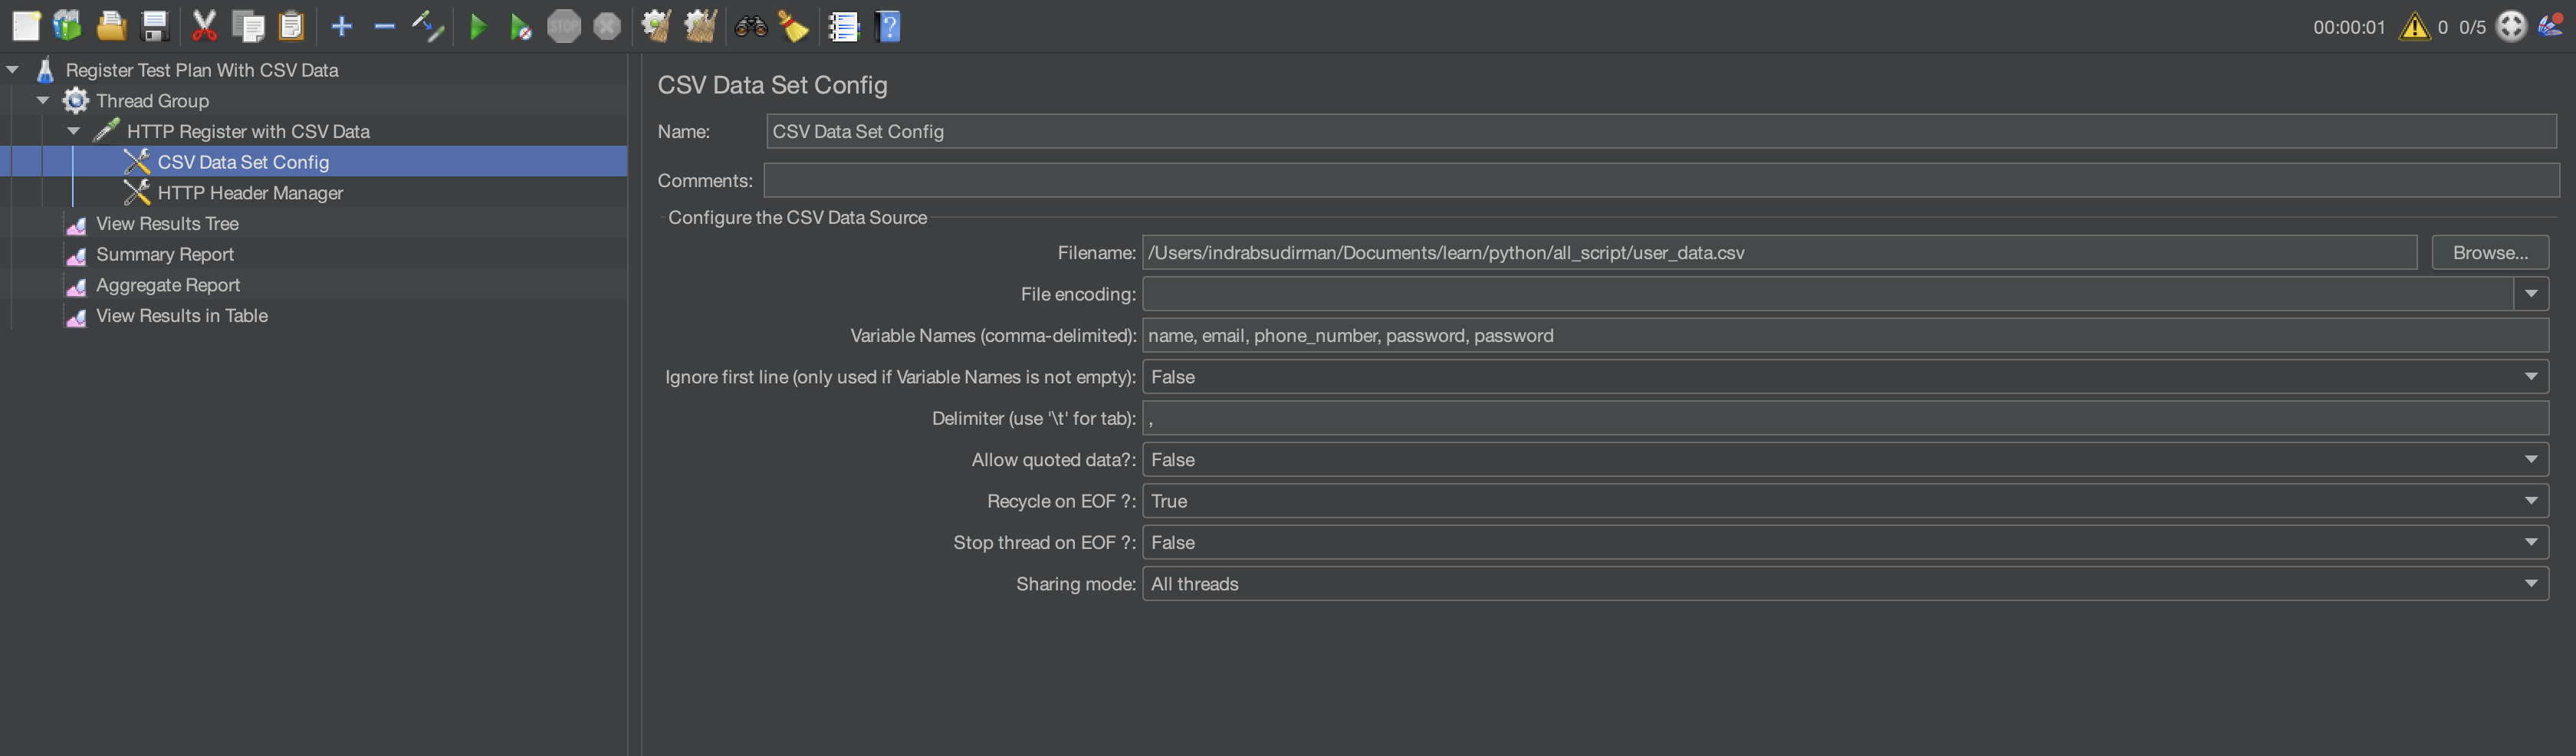
Task: Start the test with the green play icon
Action: tap(478, 26)
